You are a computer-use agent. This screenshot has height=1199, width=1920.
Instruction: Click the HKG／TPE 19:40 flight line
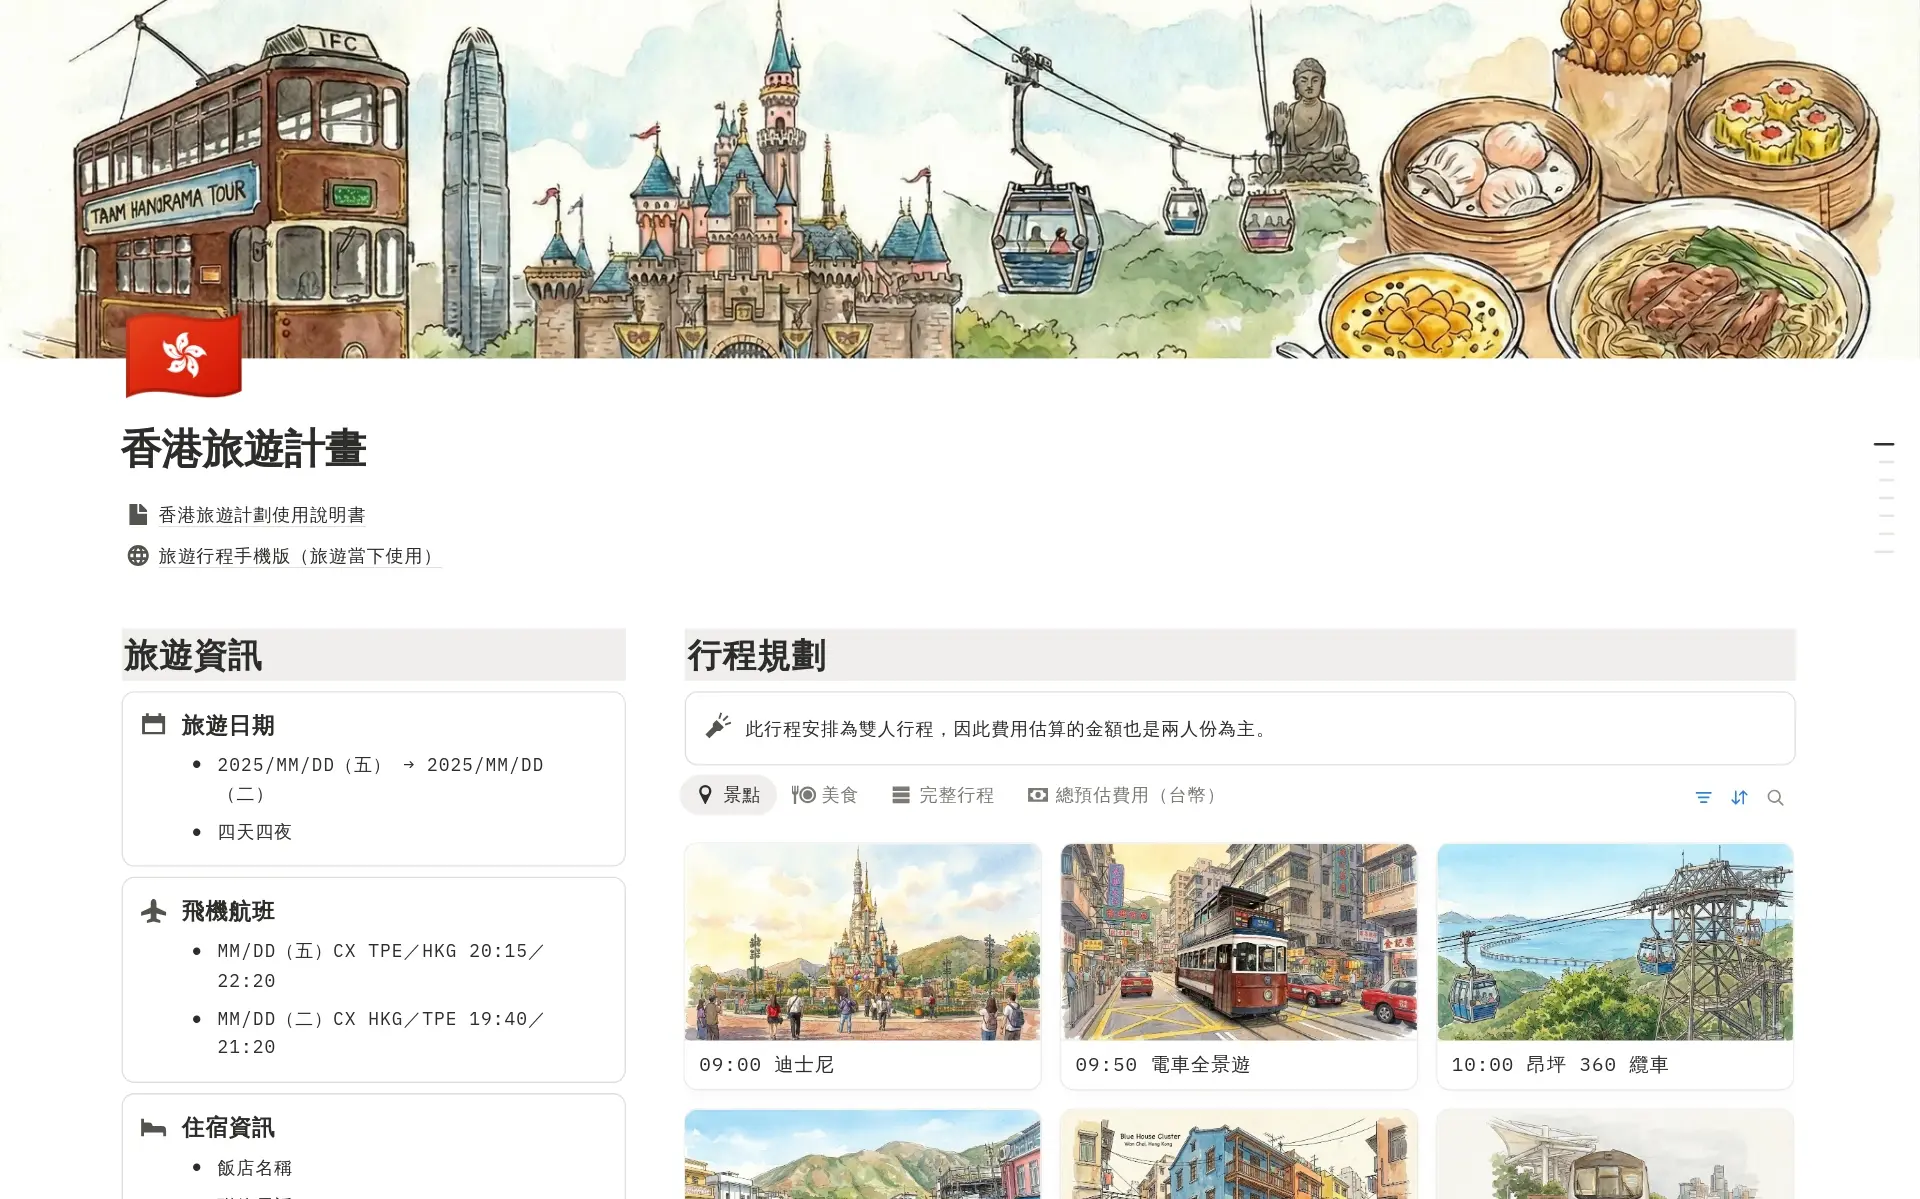(x=381, y=1032)
